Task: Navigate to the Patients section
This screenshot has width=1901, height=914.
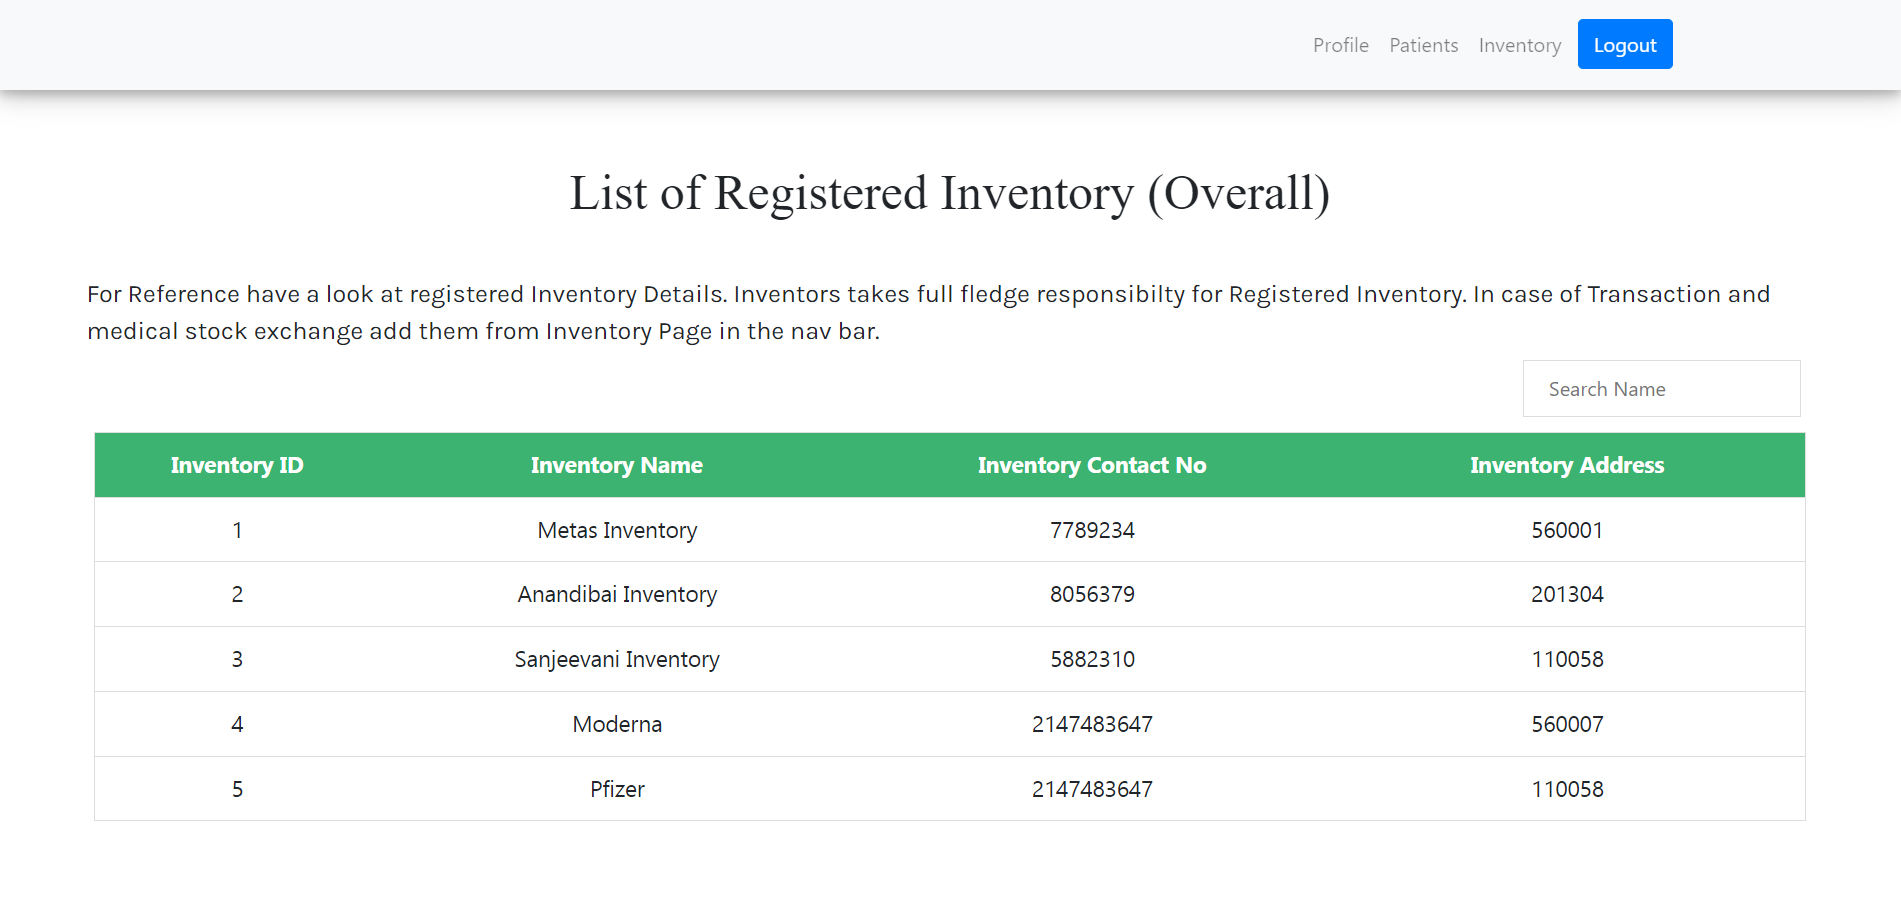Action: coord(1423,44)
